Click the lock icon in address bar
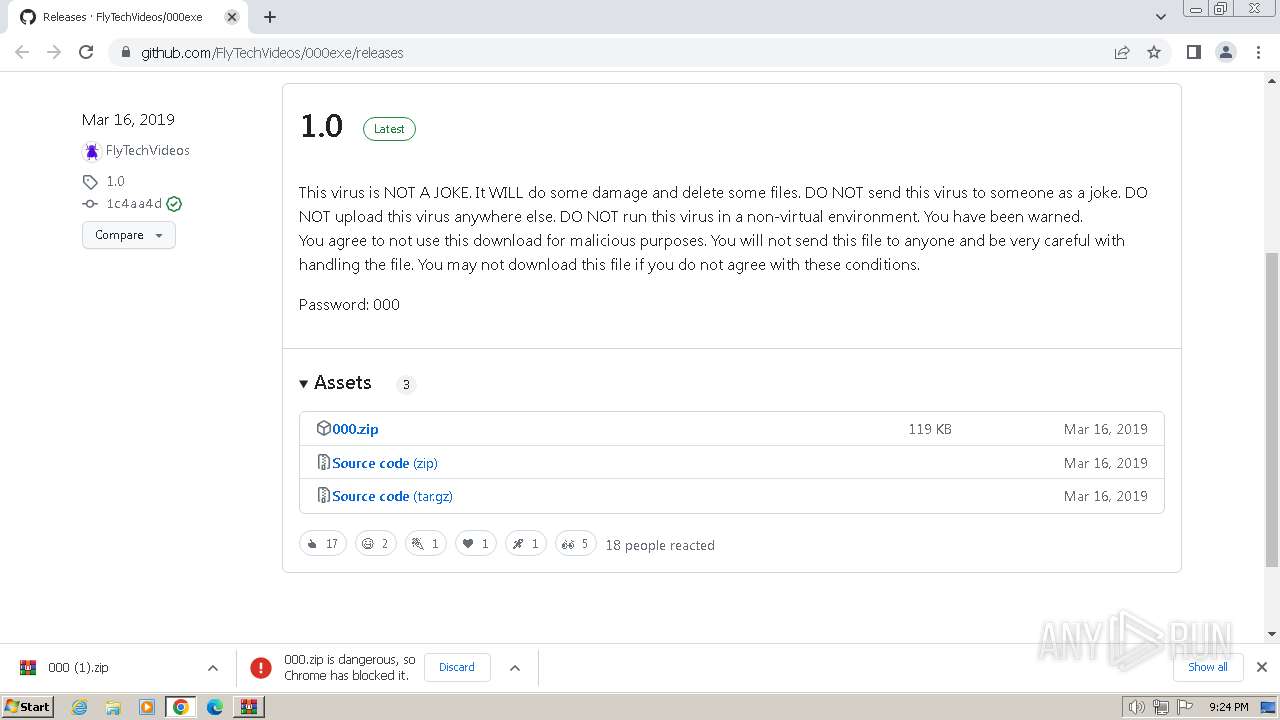The image size is (1280, 720). 126,53
